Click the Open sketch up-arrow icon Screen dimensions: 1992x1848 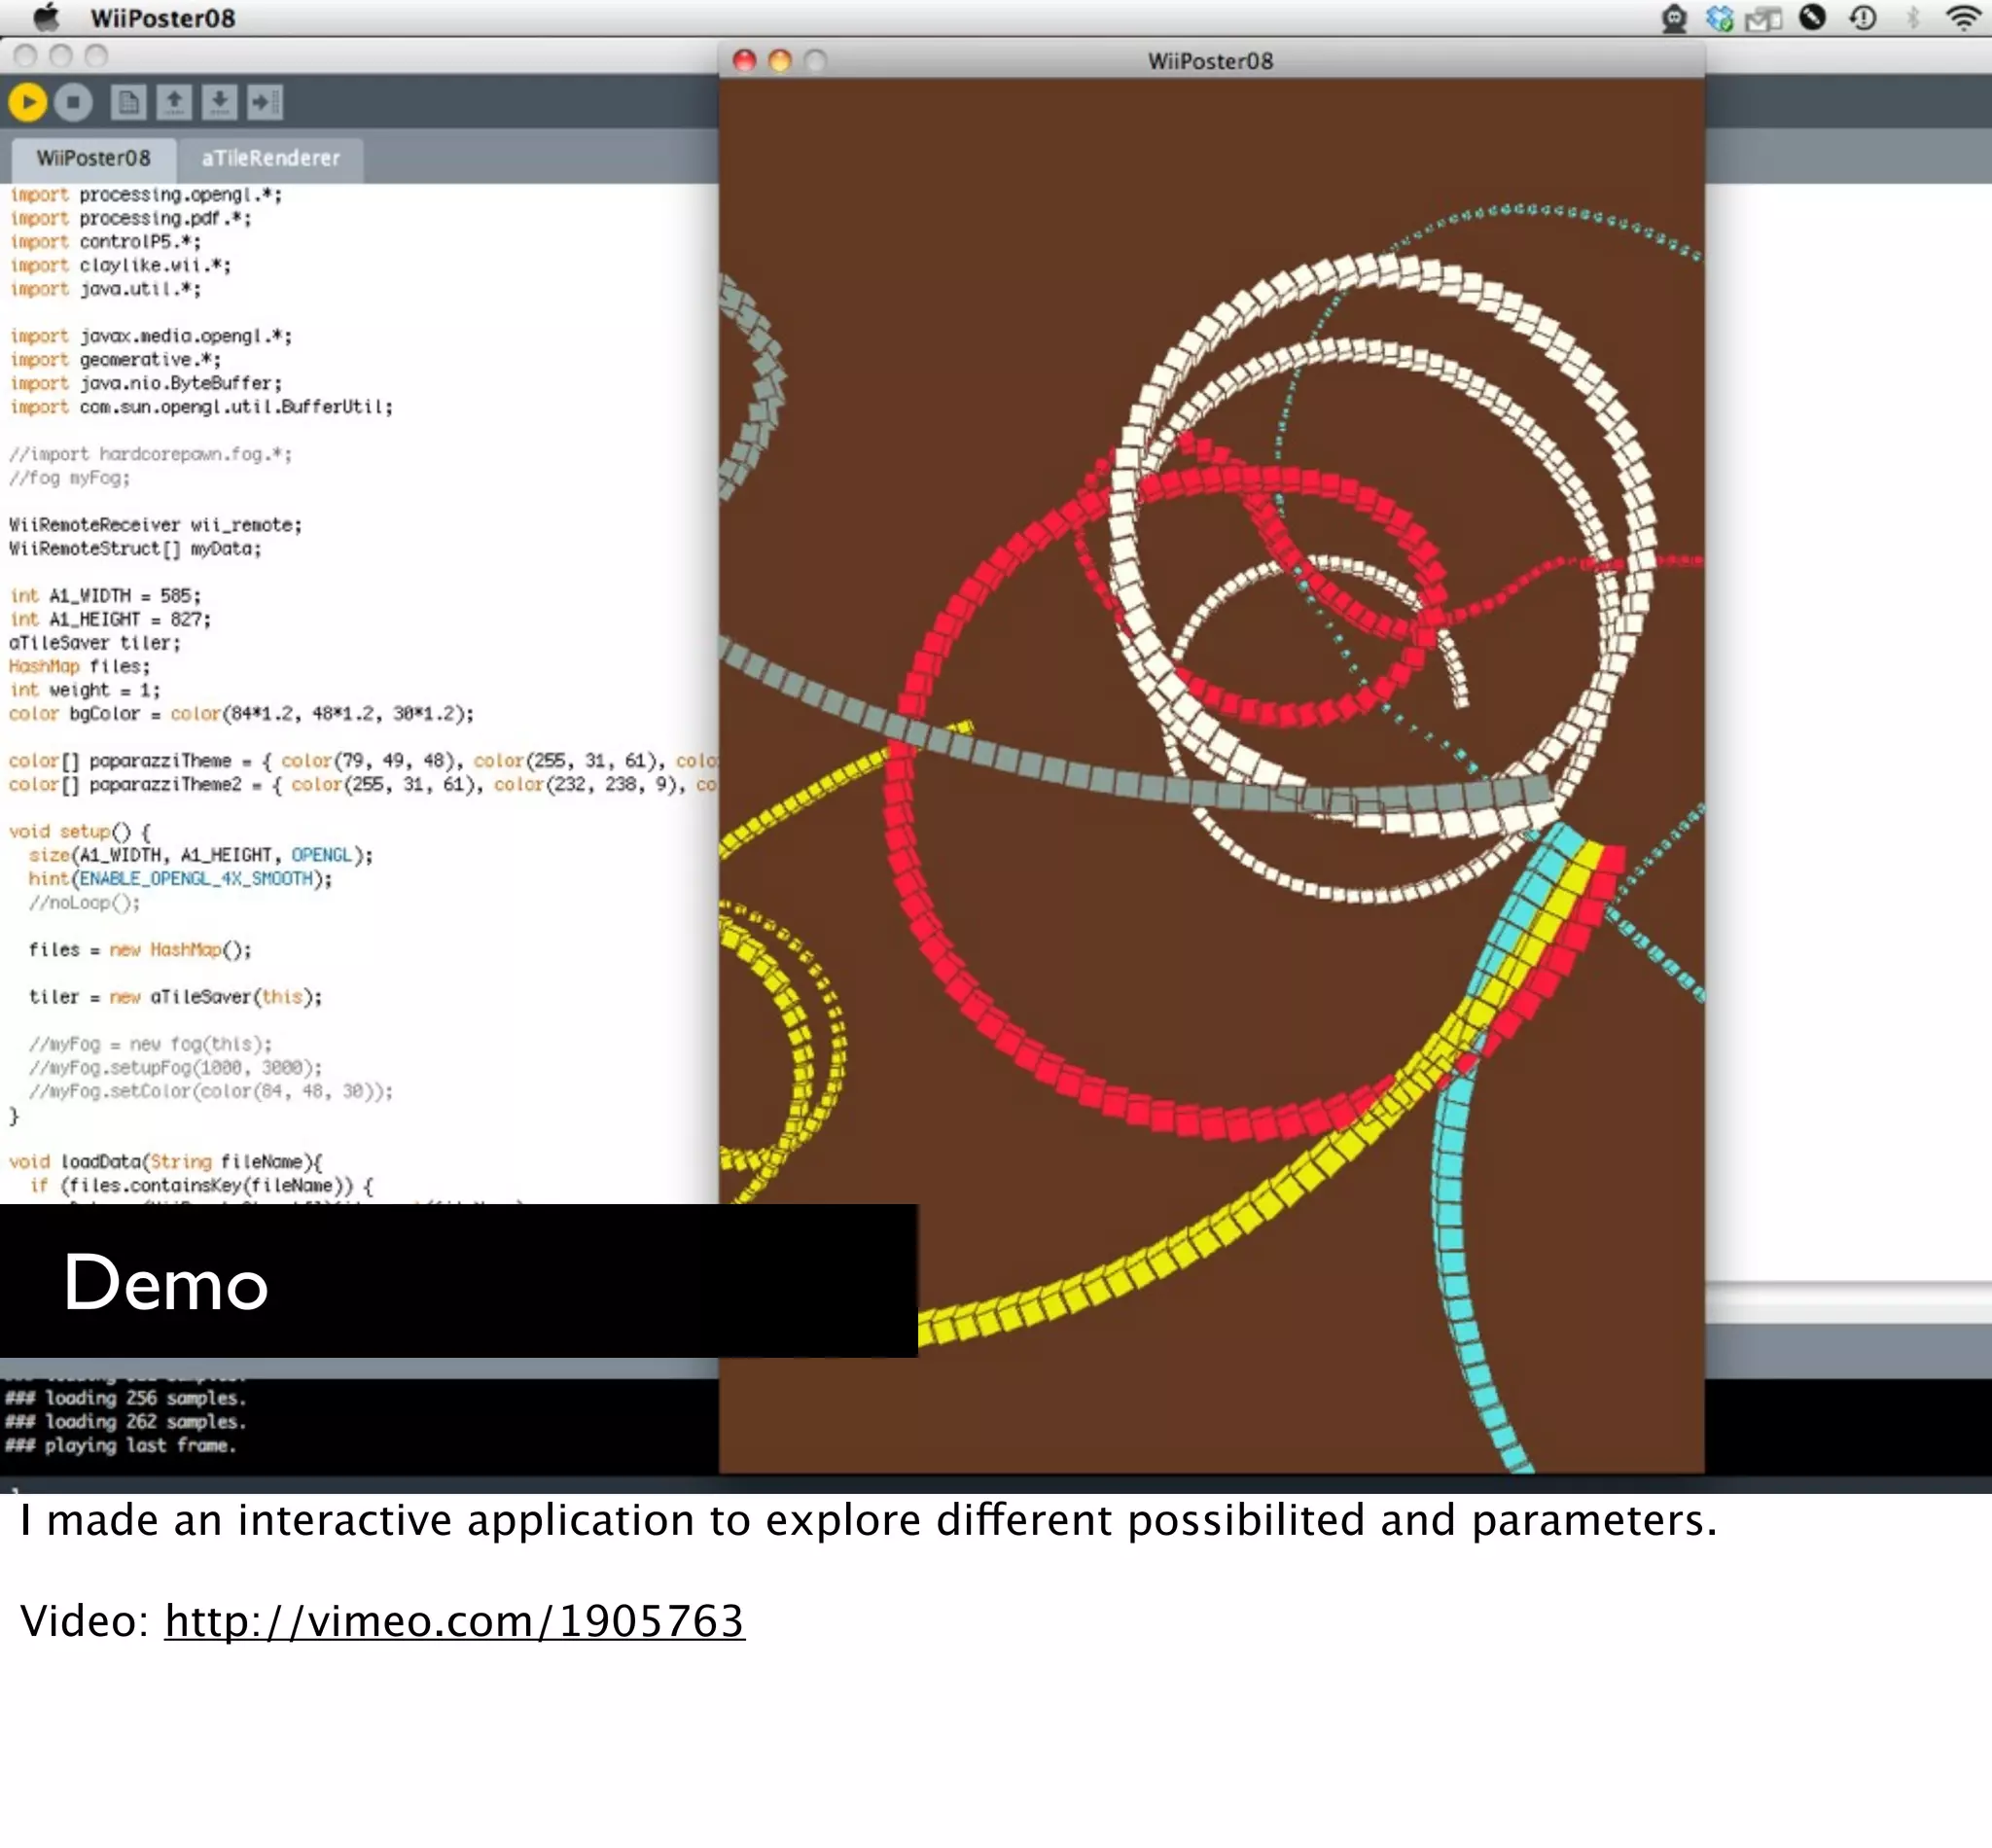(174, 102)
